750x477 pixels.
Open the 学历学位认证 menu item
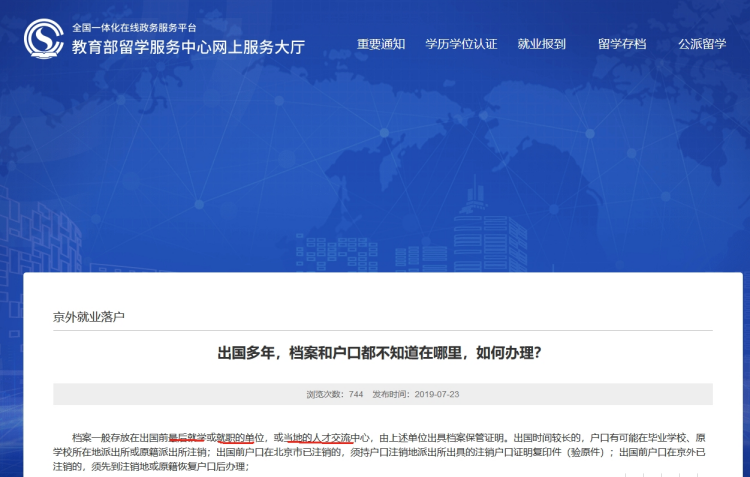click(x=461, y=44)
